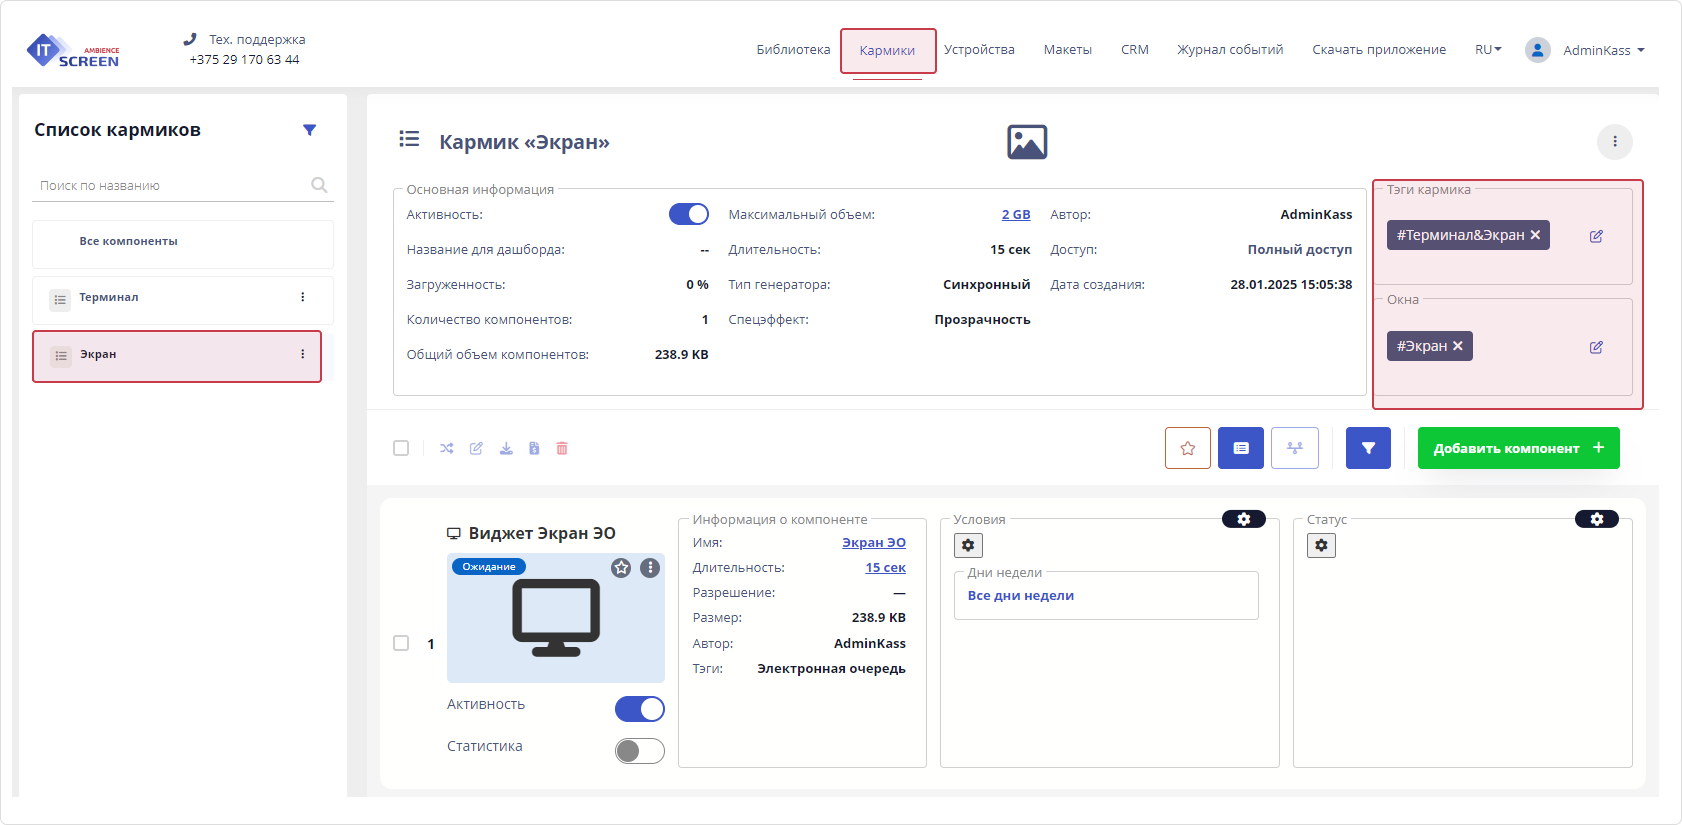This screenshot has height=825, width=1682.
Task: Click the phone number +375 29 170 63 44
Action: [245, 60]
